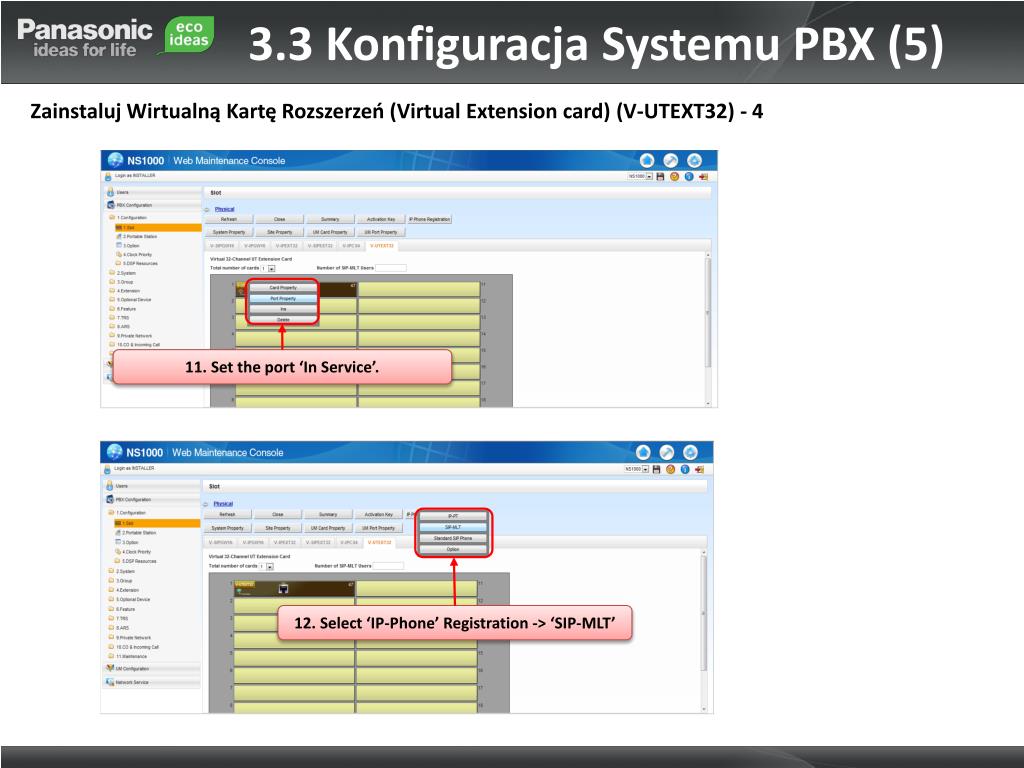Choose Option in IP Phone Registration menu

(x=453, y=549)
